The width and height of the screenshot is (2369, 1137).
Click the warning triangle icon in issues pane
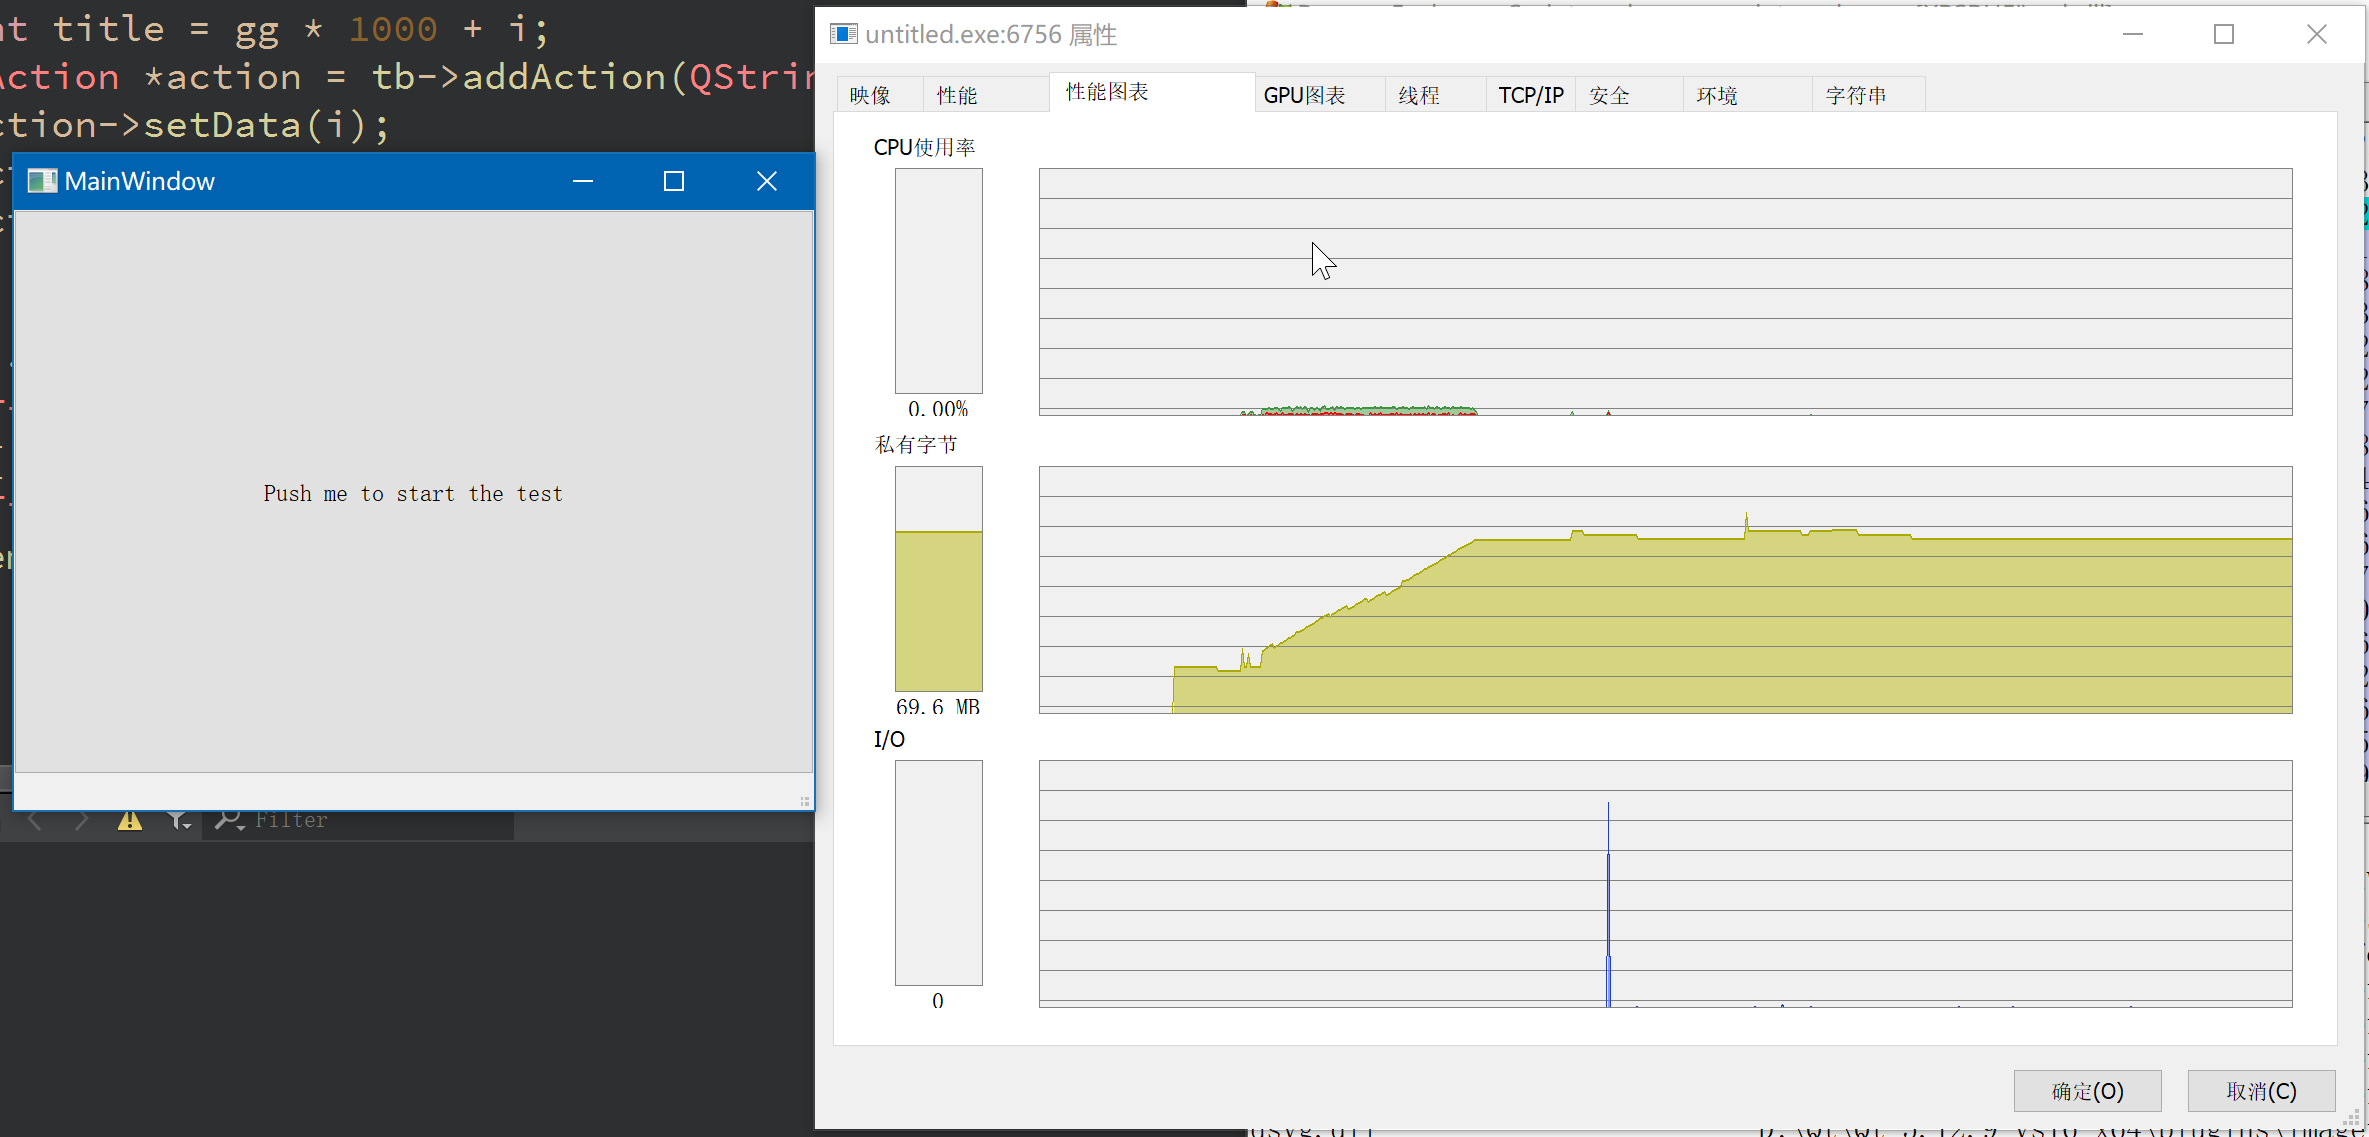pos(130,821)
